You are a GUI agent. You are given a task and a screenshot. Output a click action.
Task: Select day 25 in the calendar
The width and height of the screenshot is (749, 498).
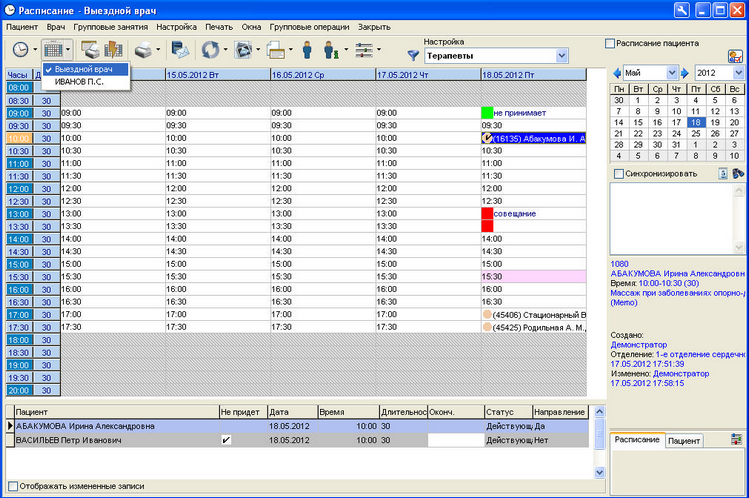click(x=696, y=134)
